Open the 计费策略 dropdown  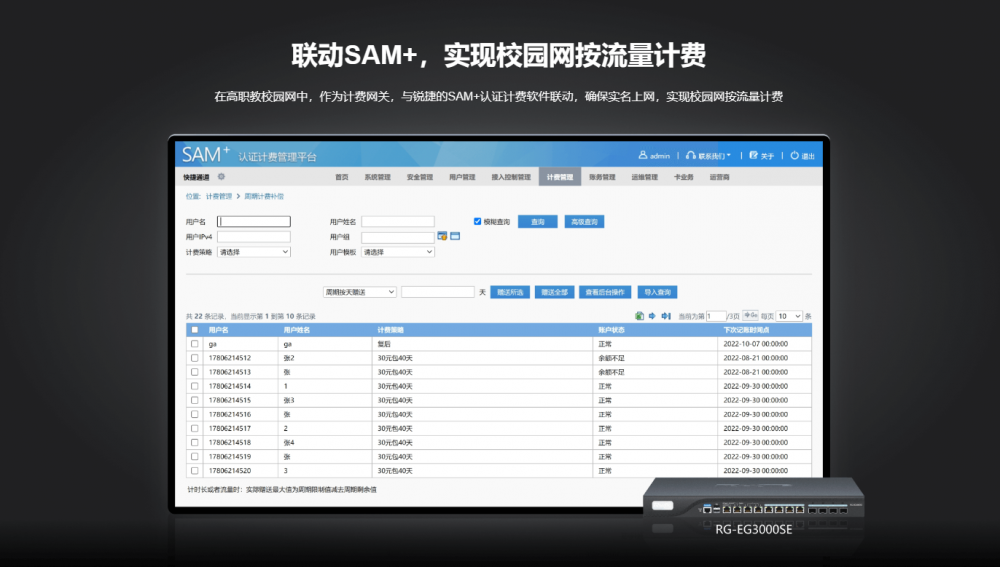click(x=254, y=252)
